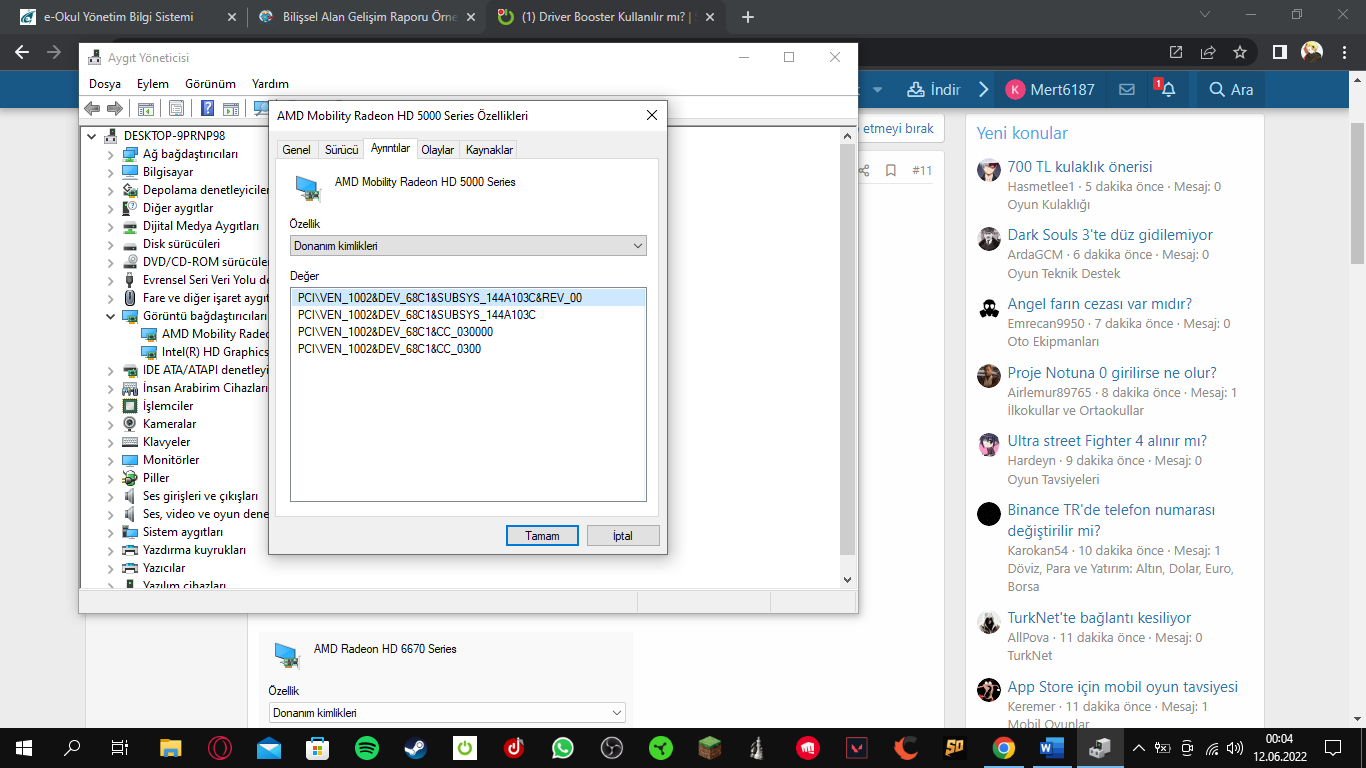The height and width of the screenshot is (768, 1366).
Task: Click the Device Manager tree vertical scrollbar
Action: click(847, 357)
